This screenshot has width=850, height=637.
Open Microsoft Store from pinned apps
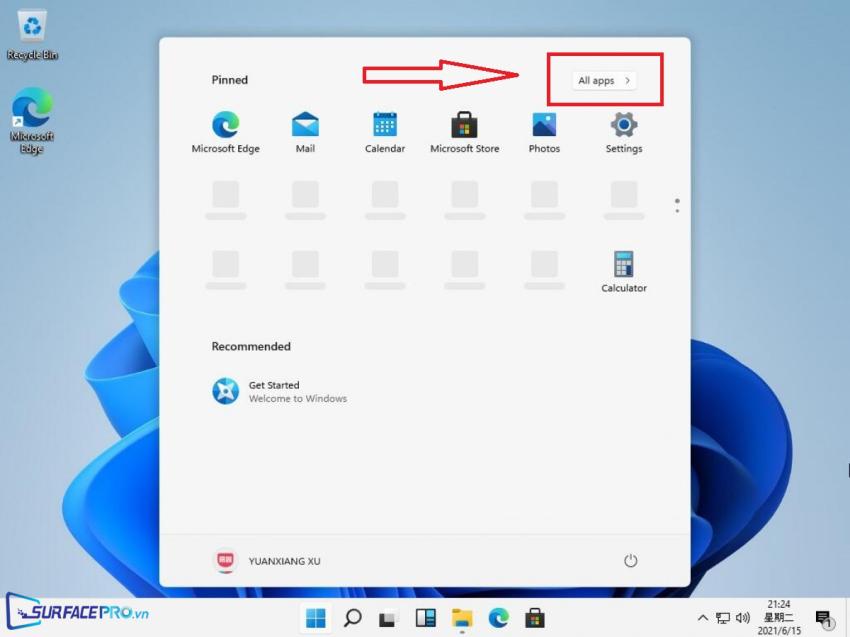tap(465, 133)
